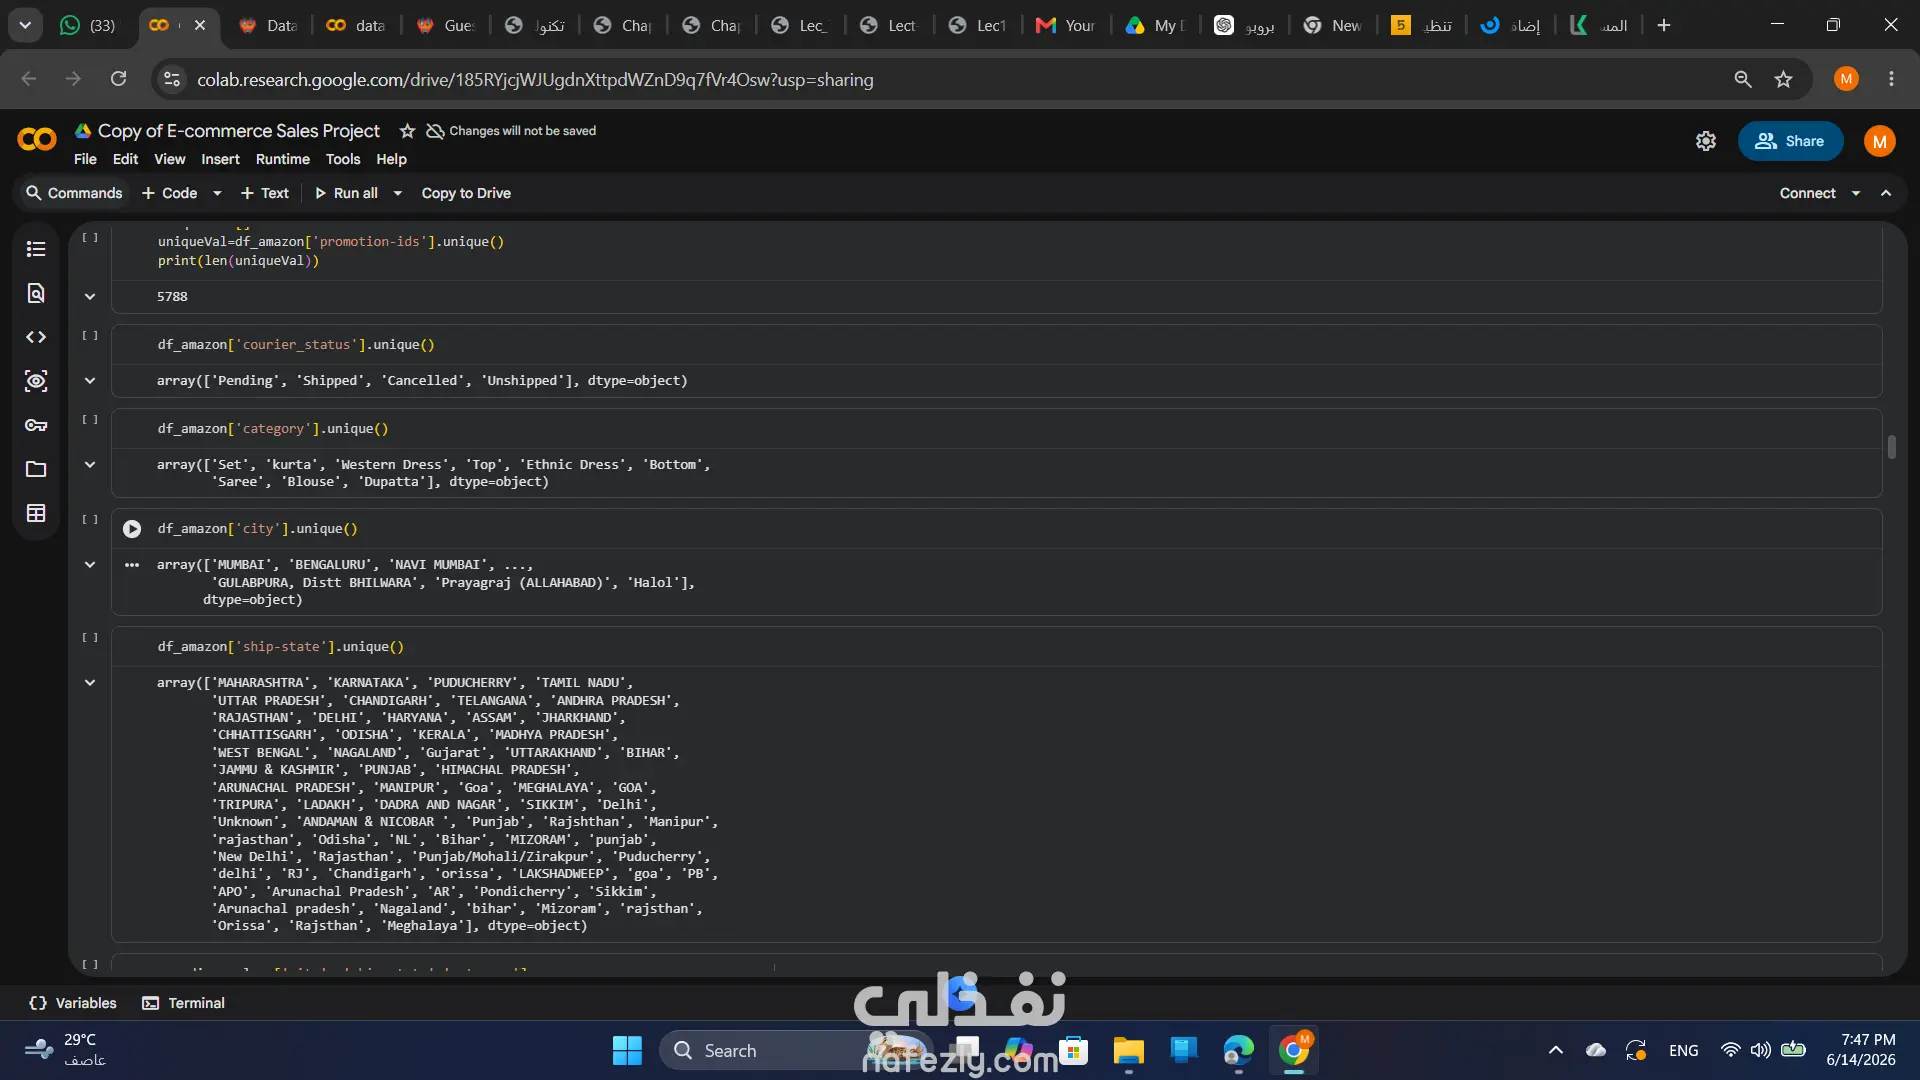1920x1080 pixels.
Task: Add a Code cell
Action: tap(170, 193)
